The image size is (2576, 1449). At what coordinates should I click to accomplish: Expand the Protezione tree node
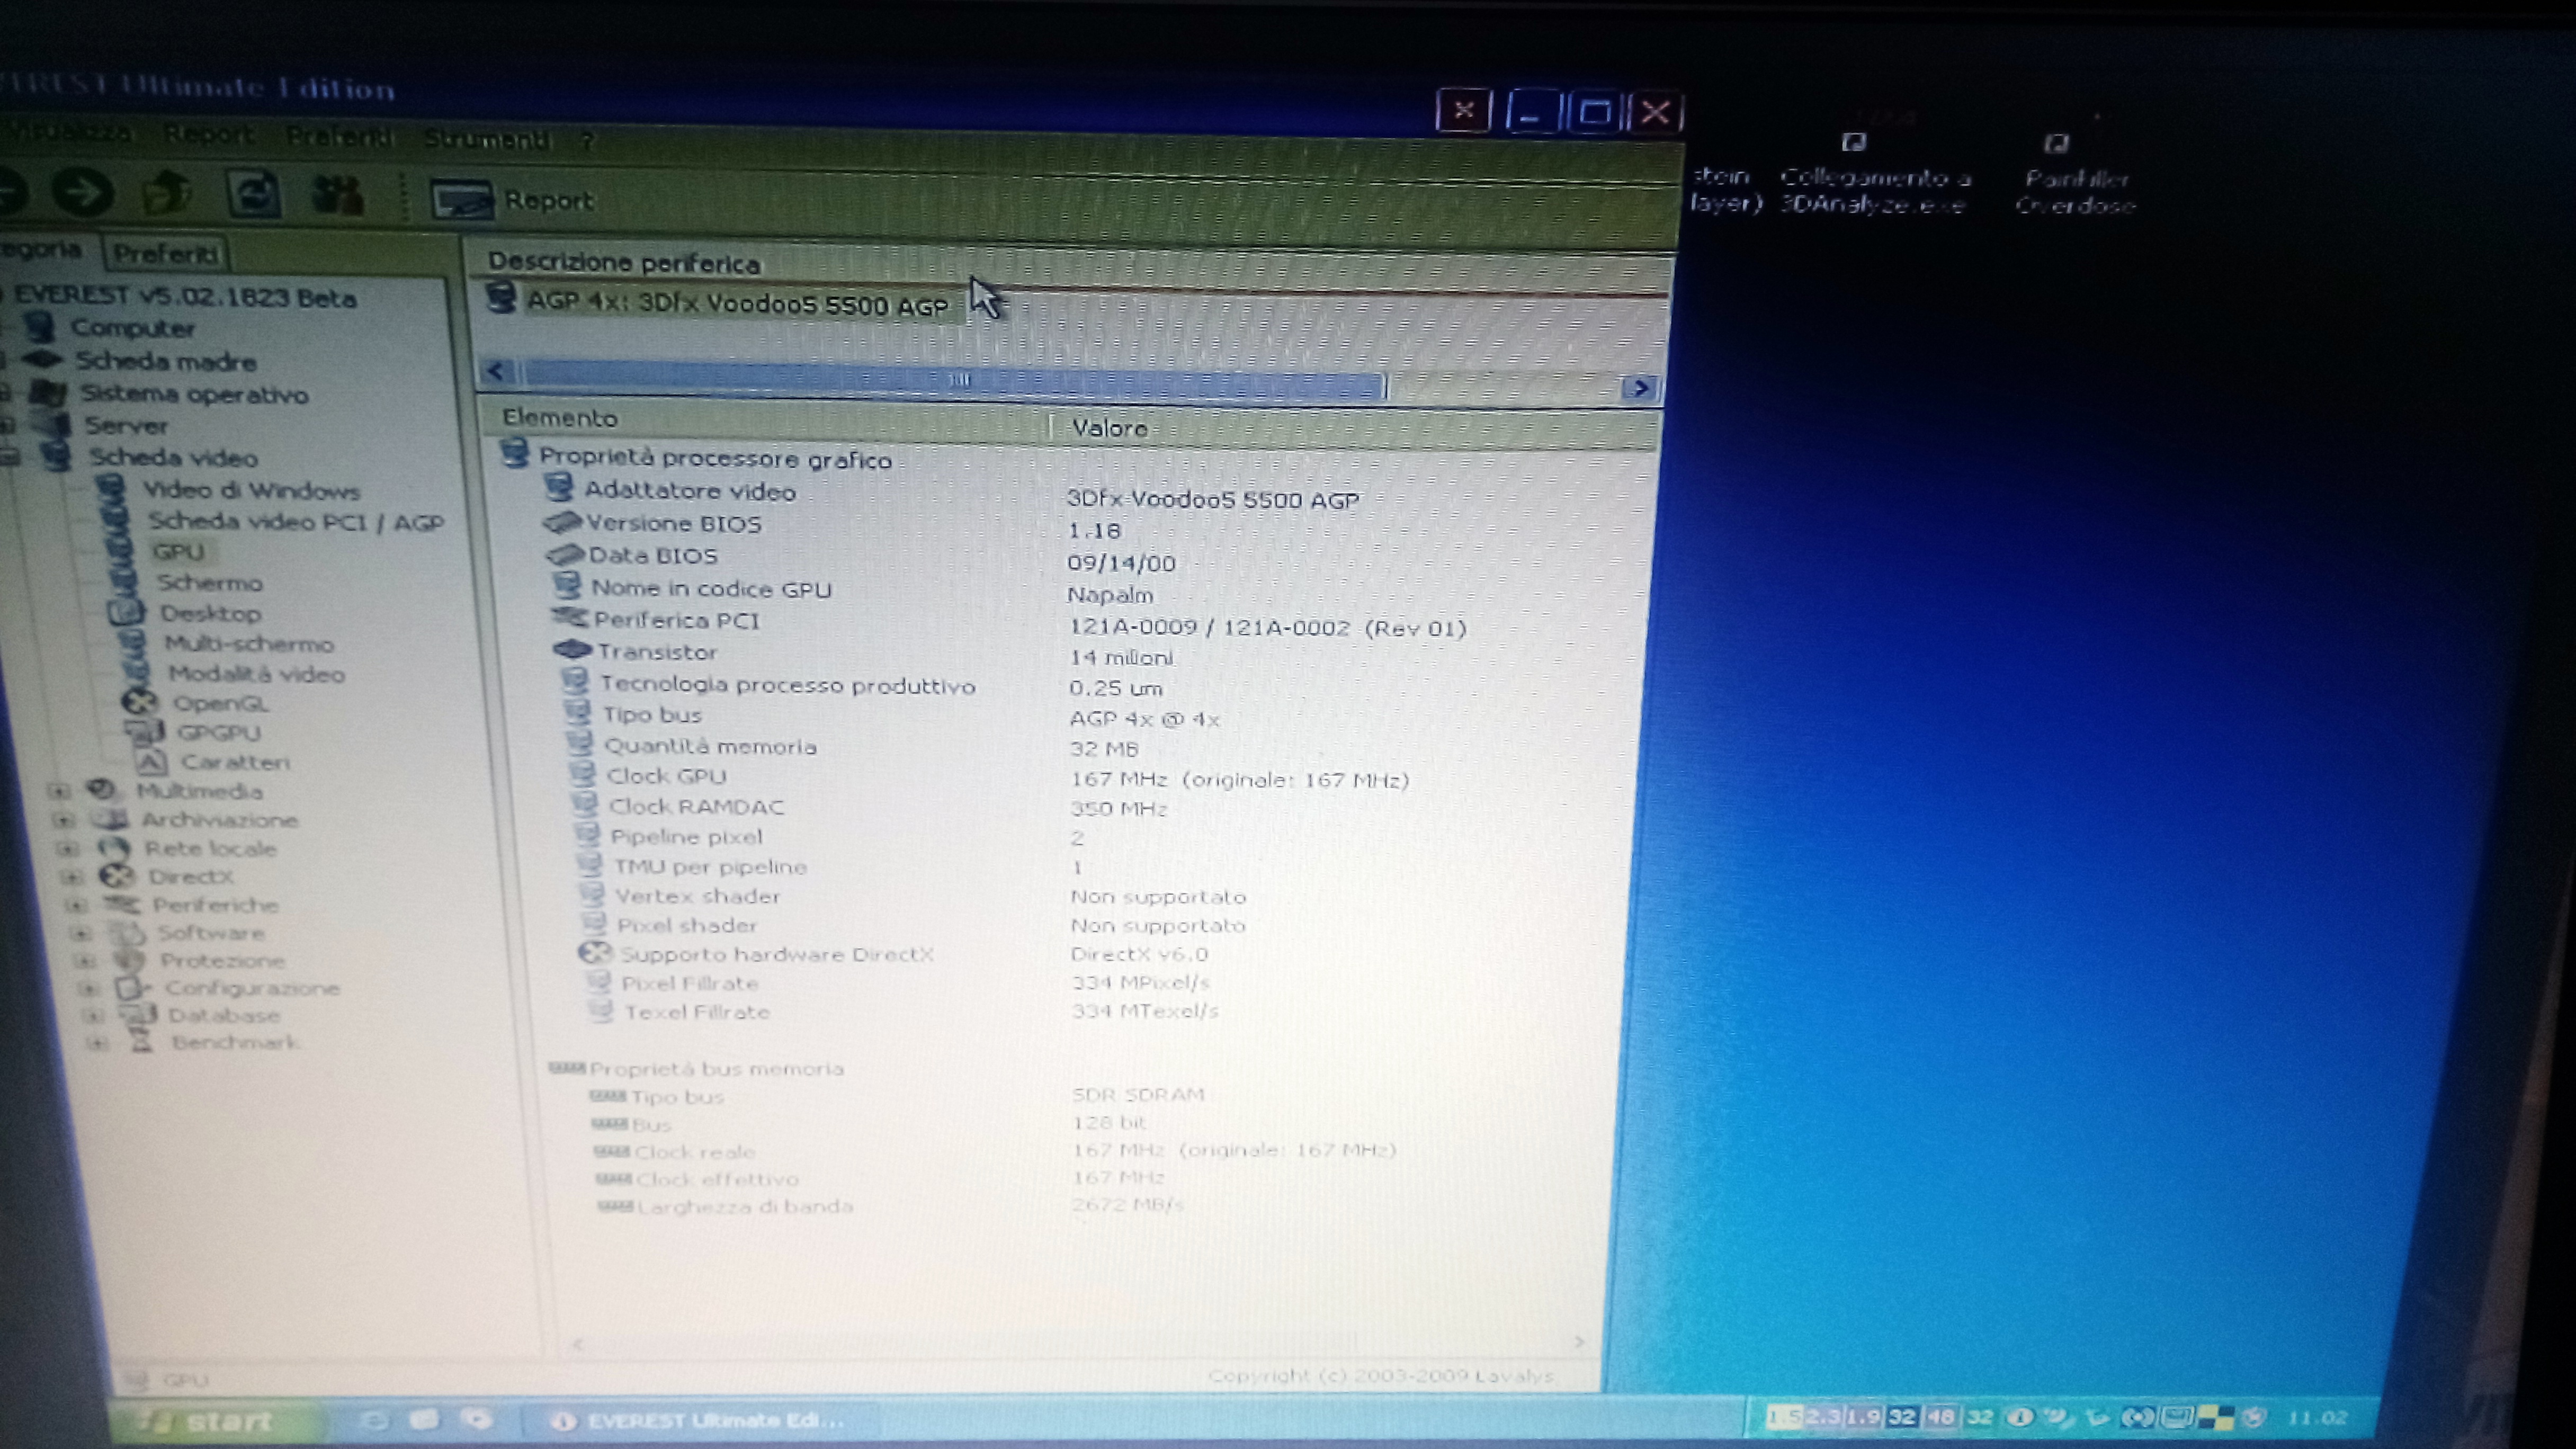tap(85, 961)
